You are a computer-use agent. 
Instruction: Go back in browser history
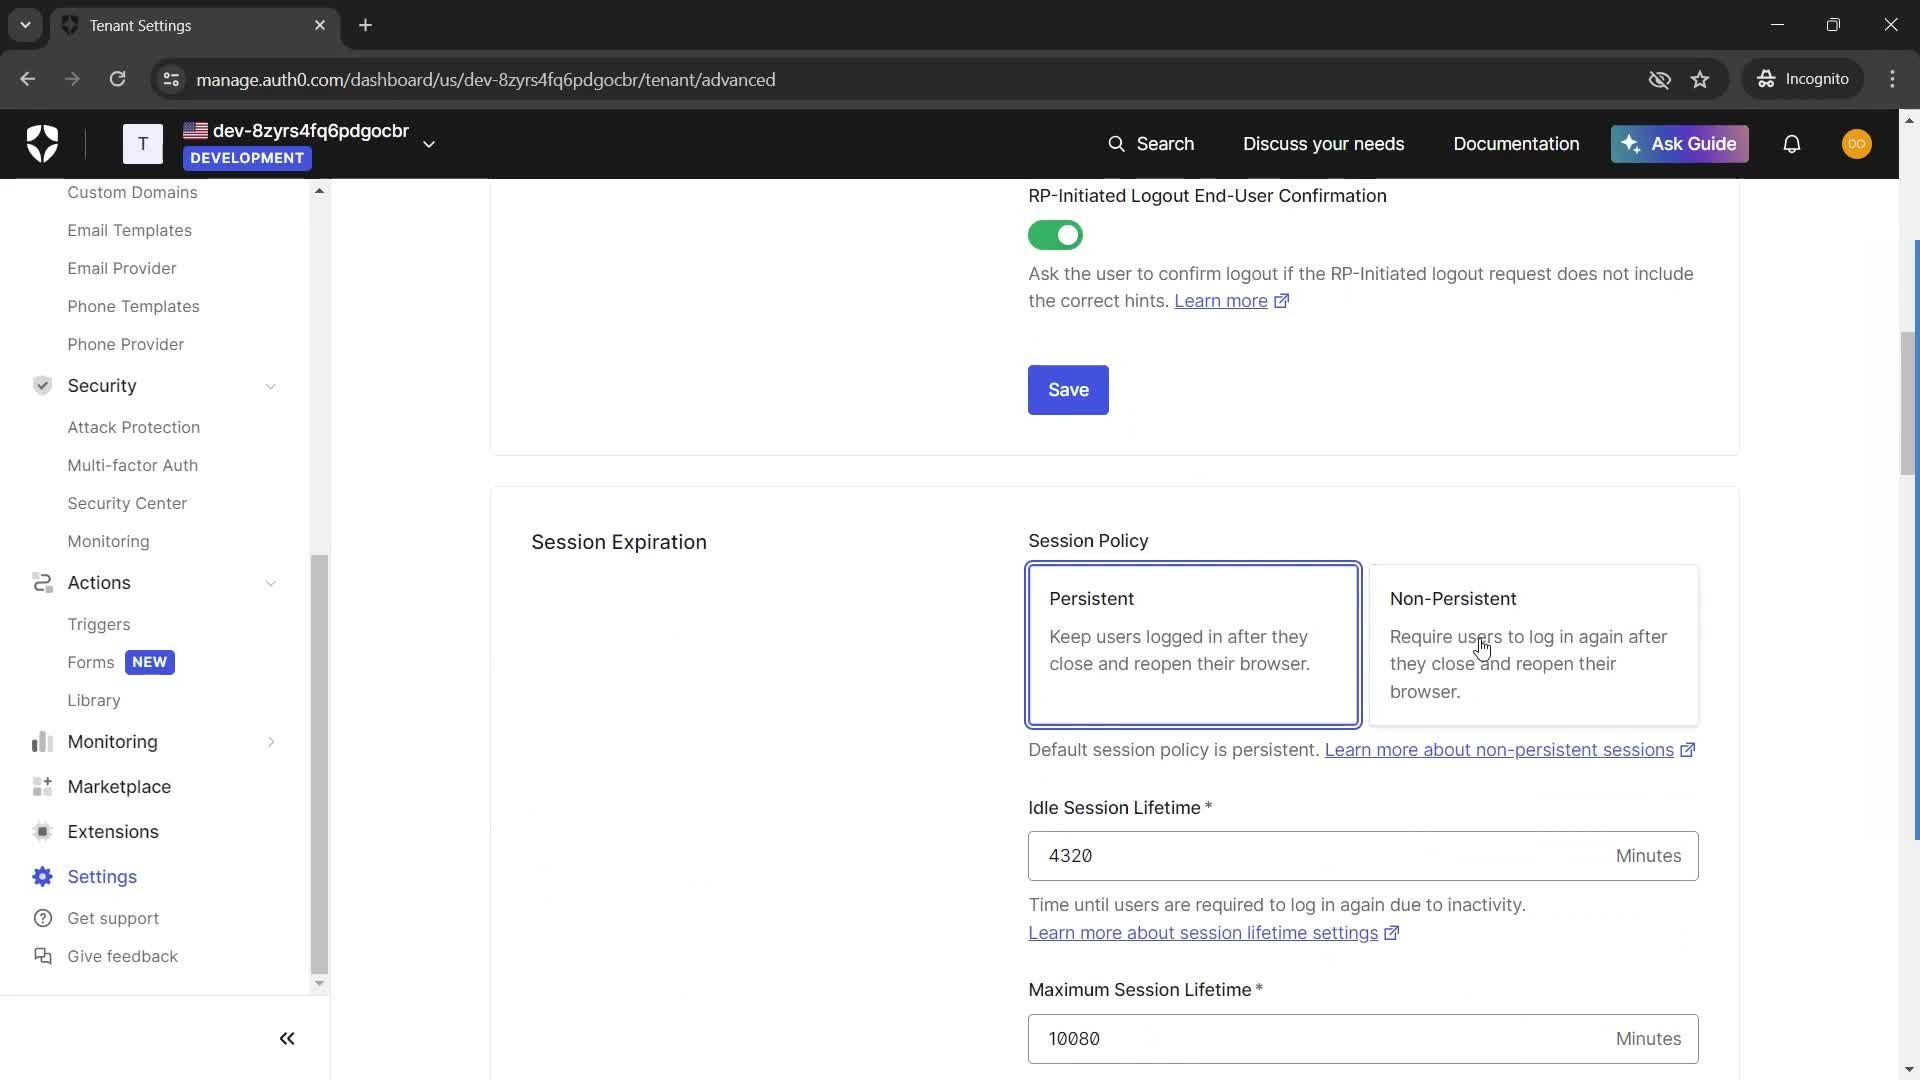point(28,79)
